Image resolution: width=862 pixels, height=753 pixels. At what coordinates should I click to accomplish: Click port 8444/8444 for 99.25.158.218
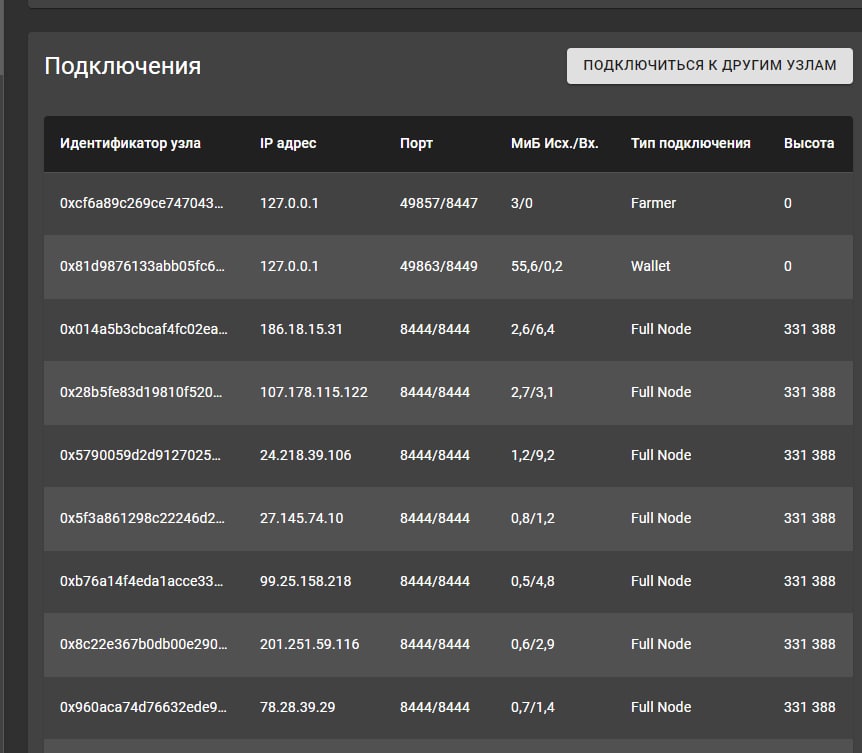(435, 581)
